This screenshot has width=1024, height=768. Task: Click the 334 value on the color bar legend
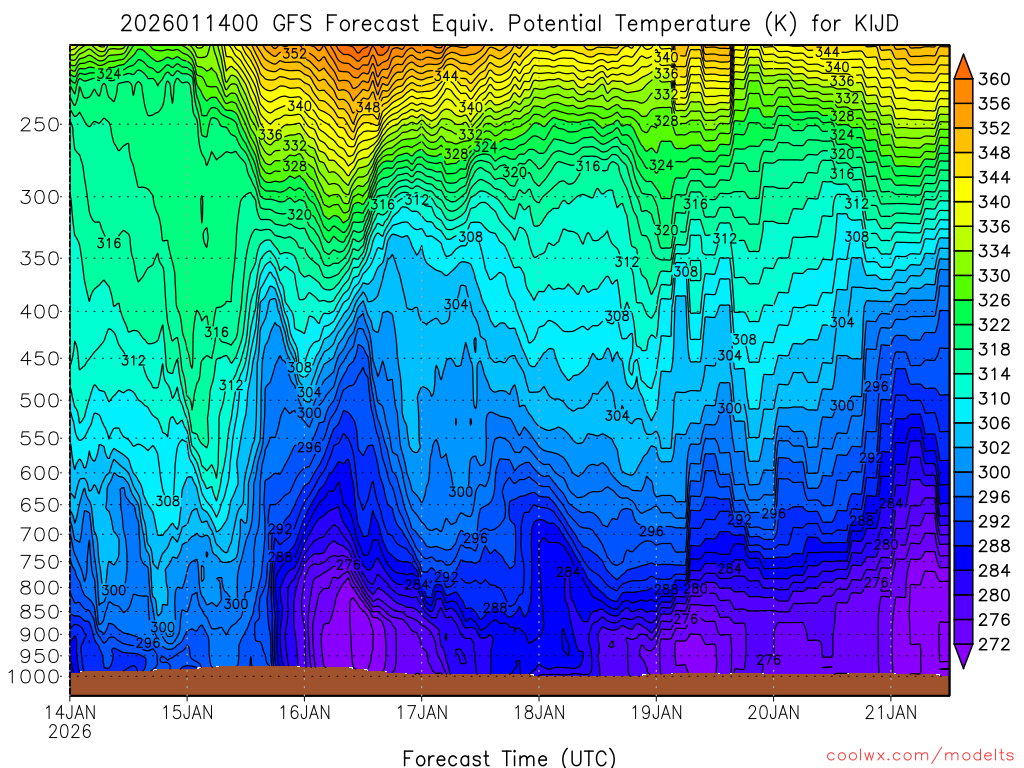tap(994, 251)
